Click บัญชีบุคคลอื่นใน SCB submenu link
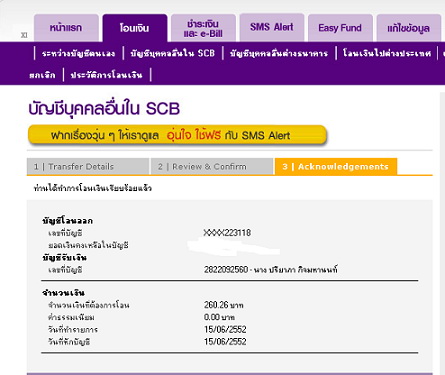Screen dimensions: 445x375 173,53
